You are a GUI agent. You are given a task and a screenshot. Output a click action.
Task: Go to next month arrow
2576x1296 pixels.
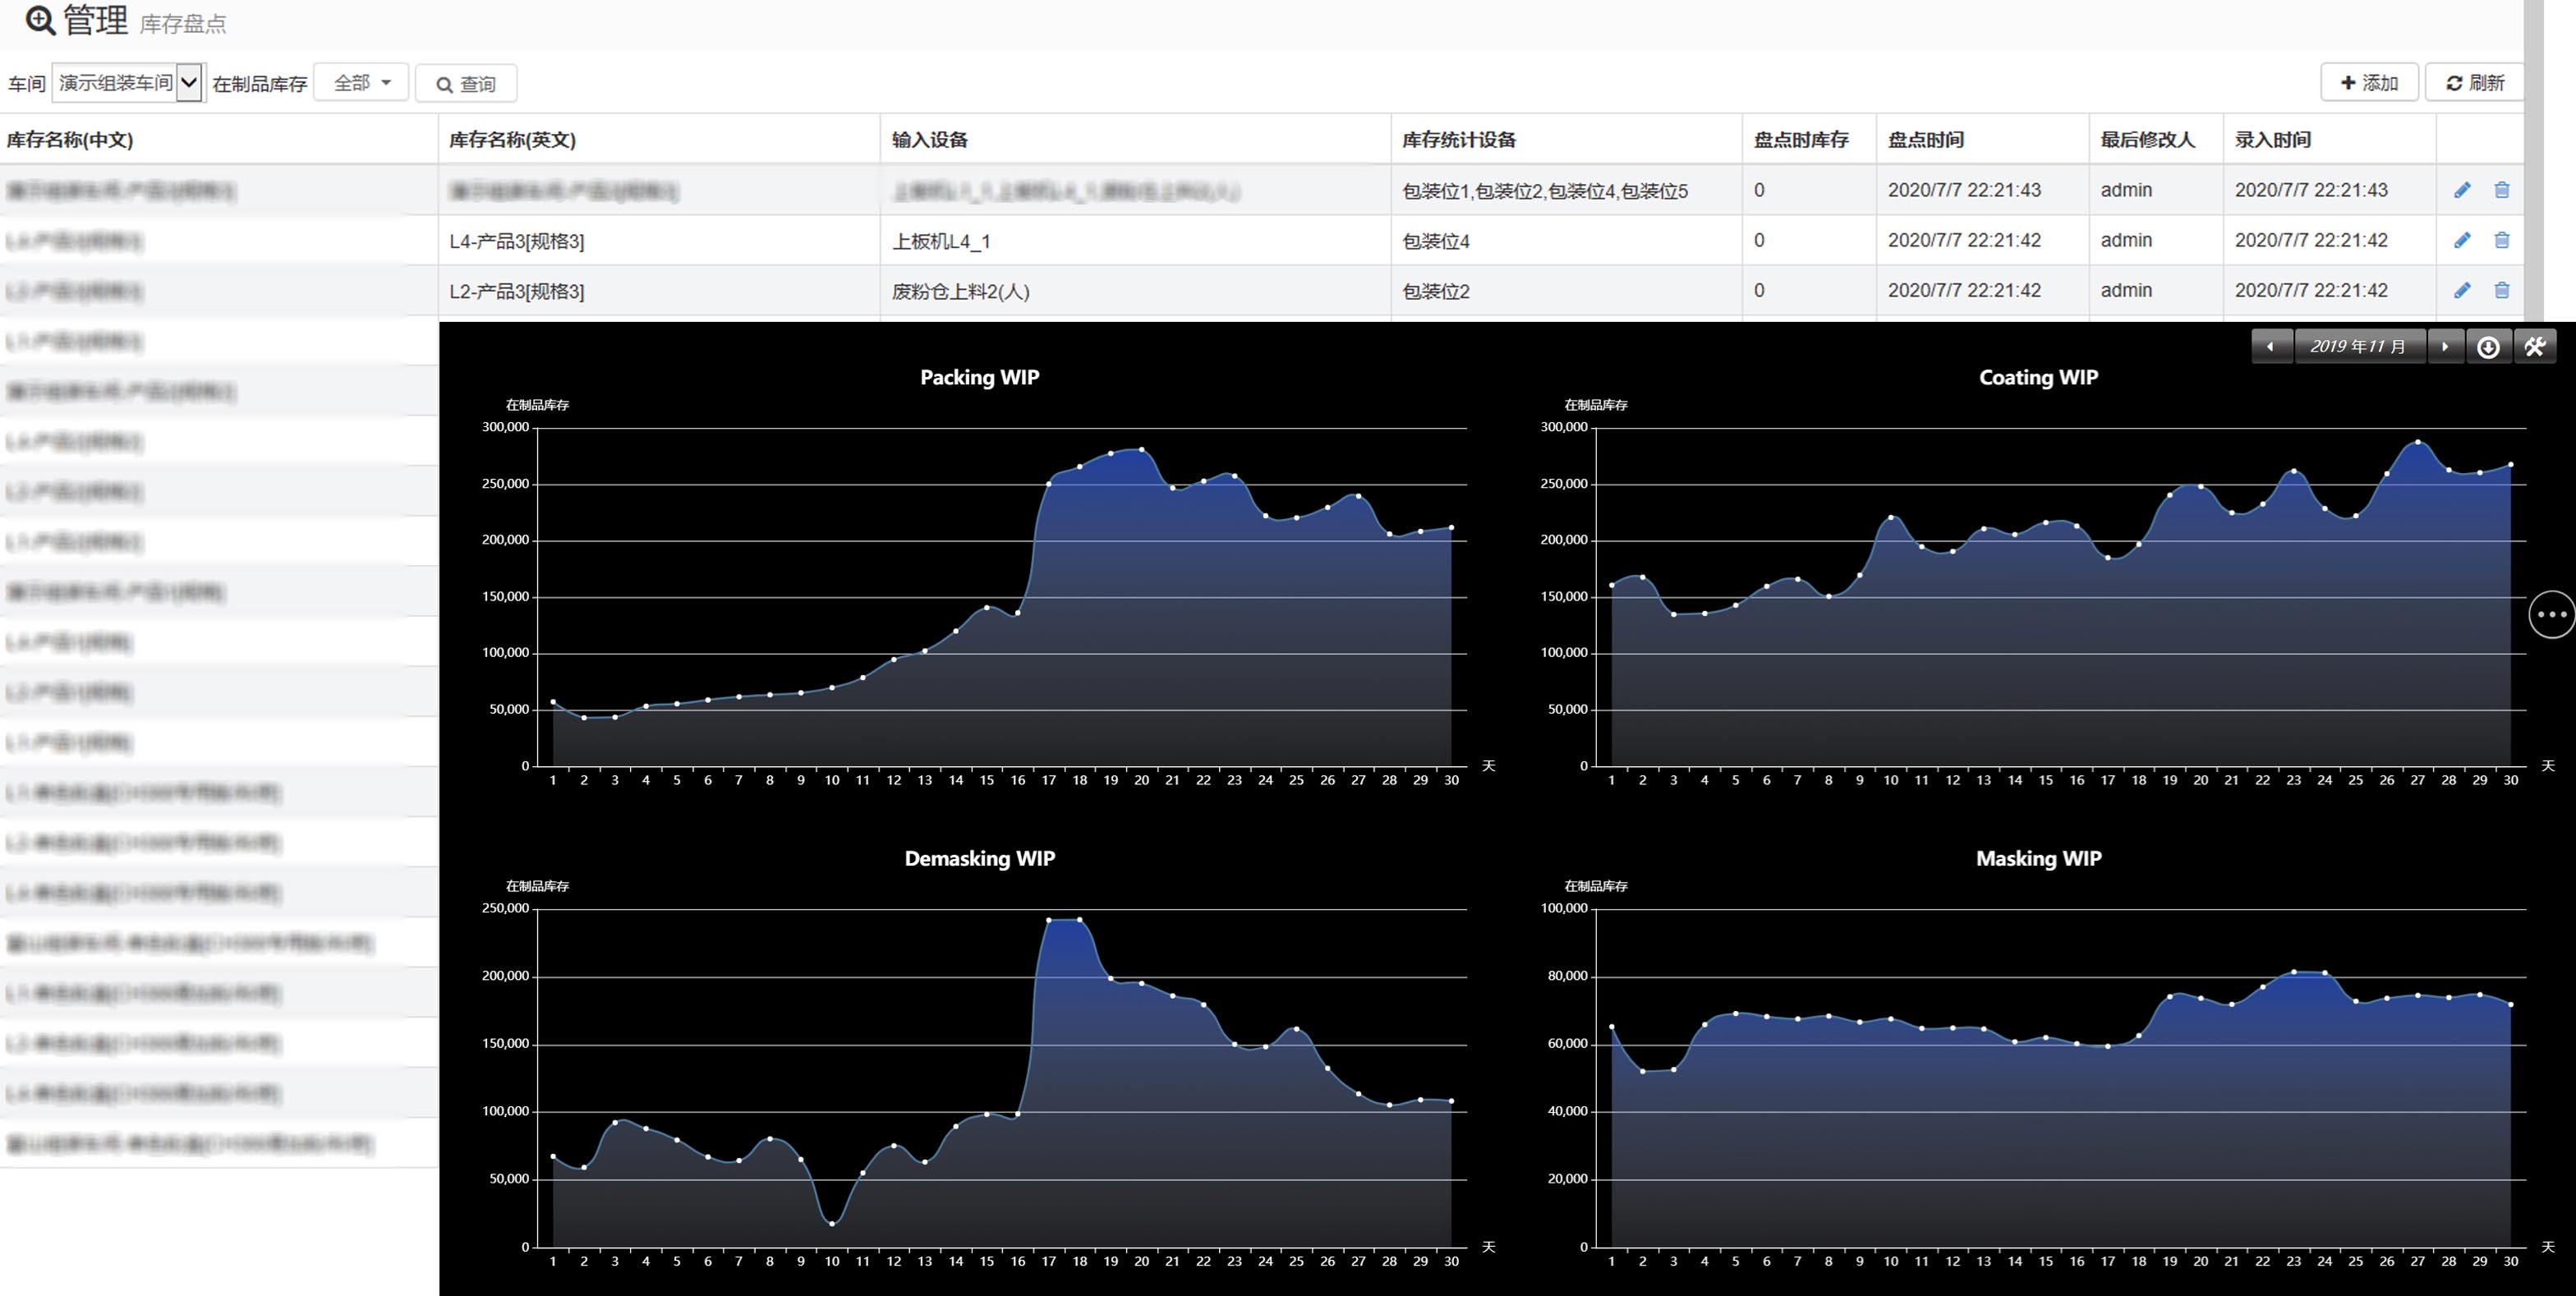2445,346
